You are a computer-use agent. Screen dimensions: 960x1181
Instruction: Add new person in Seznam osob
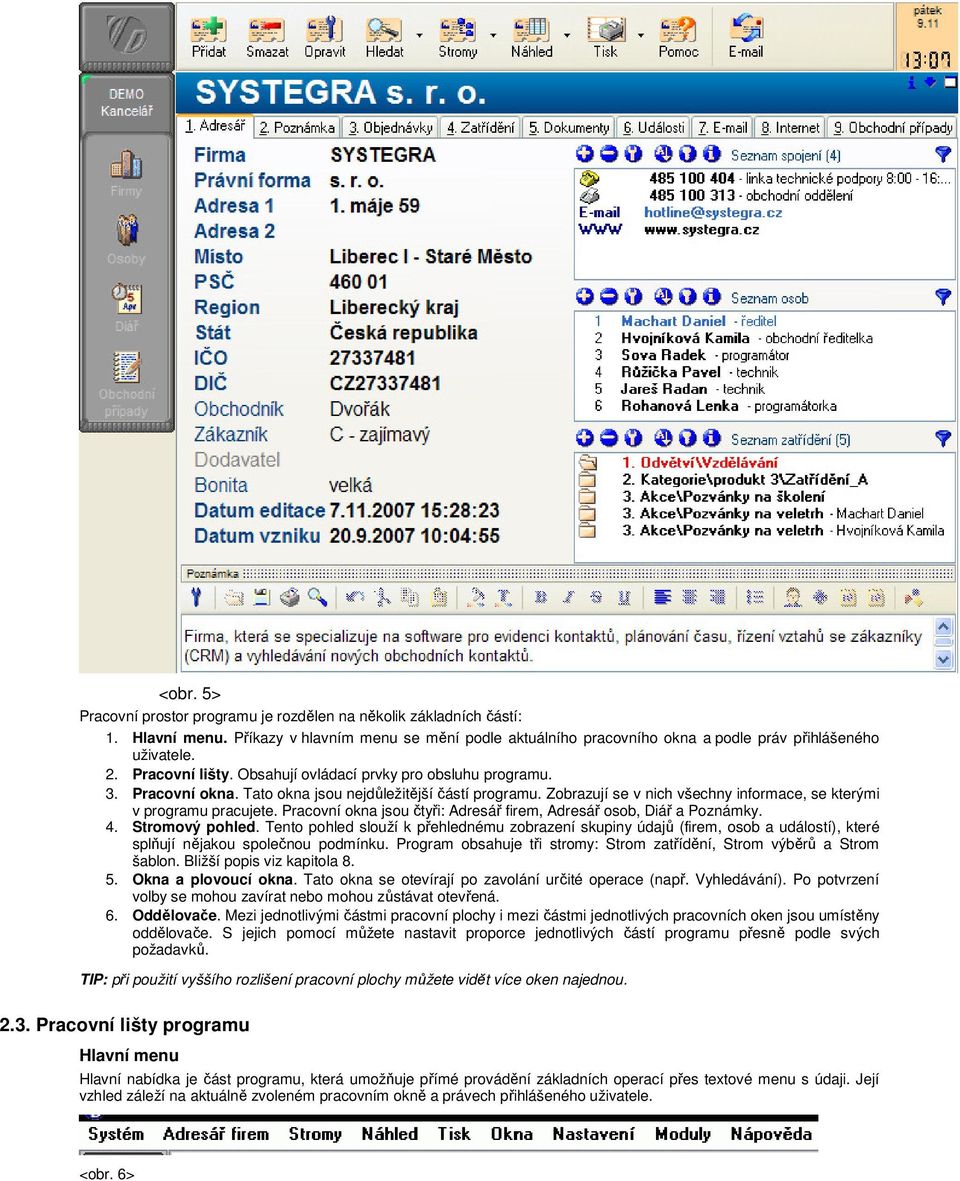(x=584, y=297)
